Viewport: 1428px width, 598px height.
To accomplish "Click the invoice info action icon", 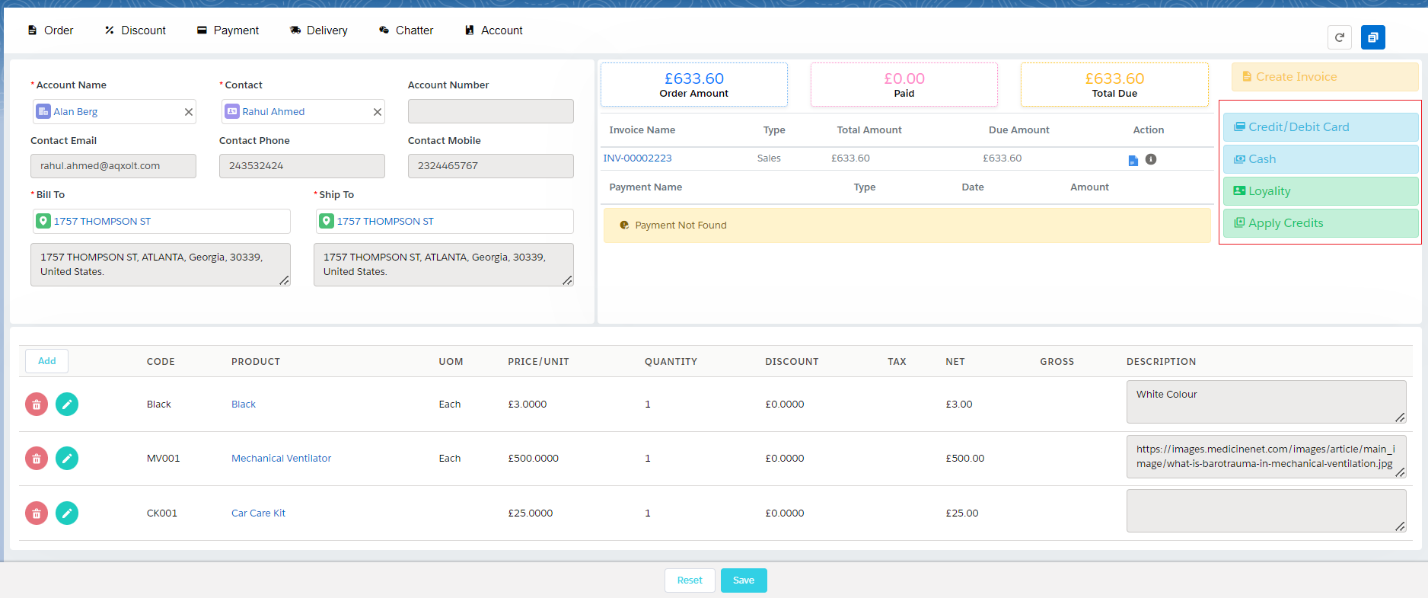I will coord(1151,159).
